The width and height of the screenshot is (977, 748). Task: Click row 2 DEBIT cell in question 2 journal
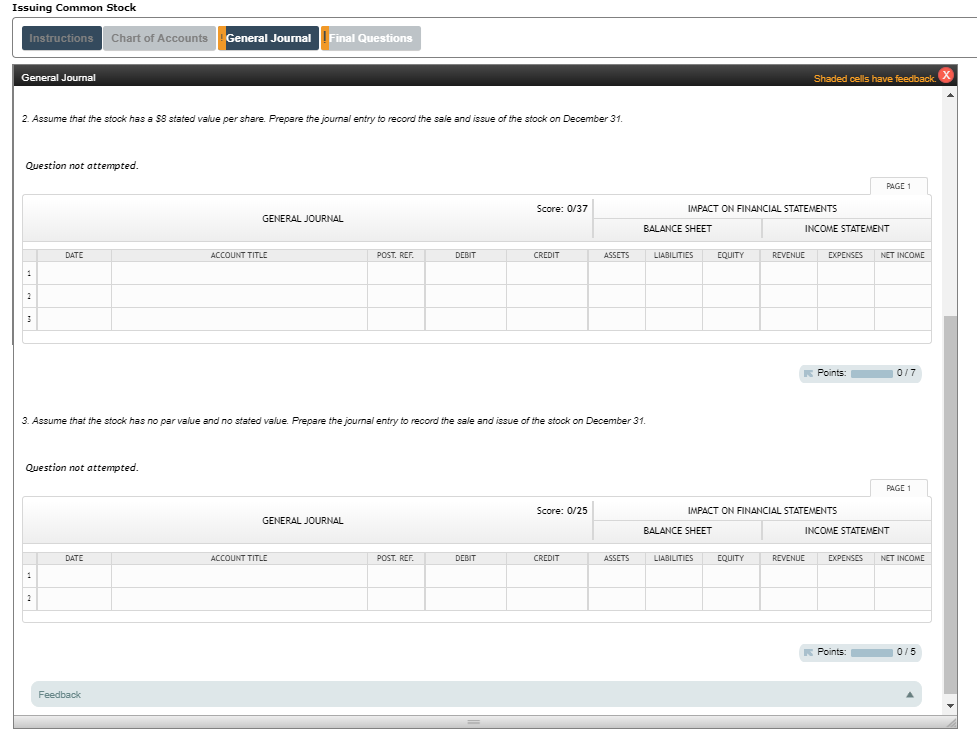(x=465, y=295)
